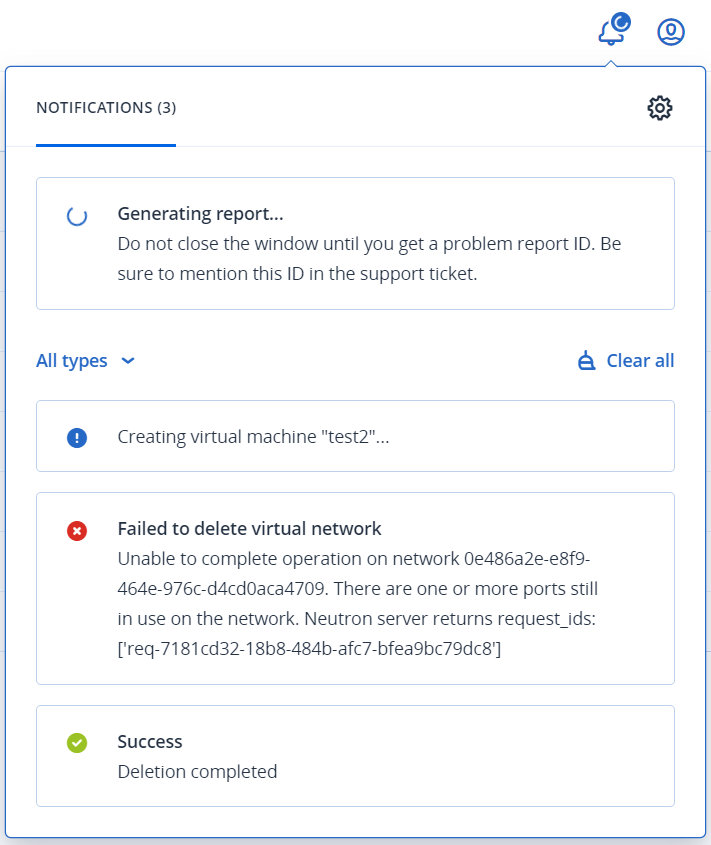711x845 pixels.
Task: Click the blue info icon for test2 creation
Action: (x=77, y=438)
